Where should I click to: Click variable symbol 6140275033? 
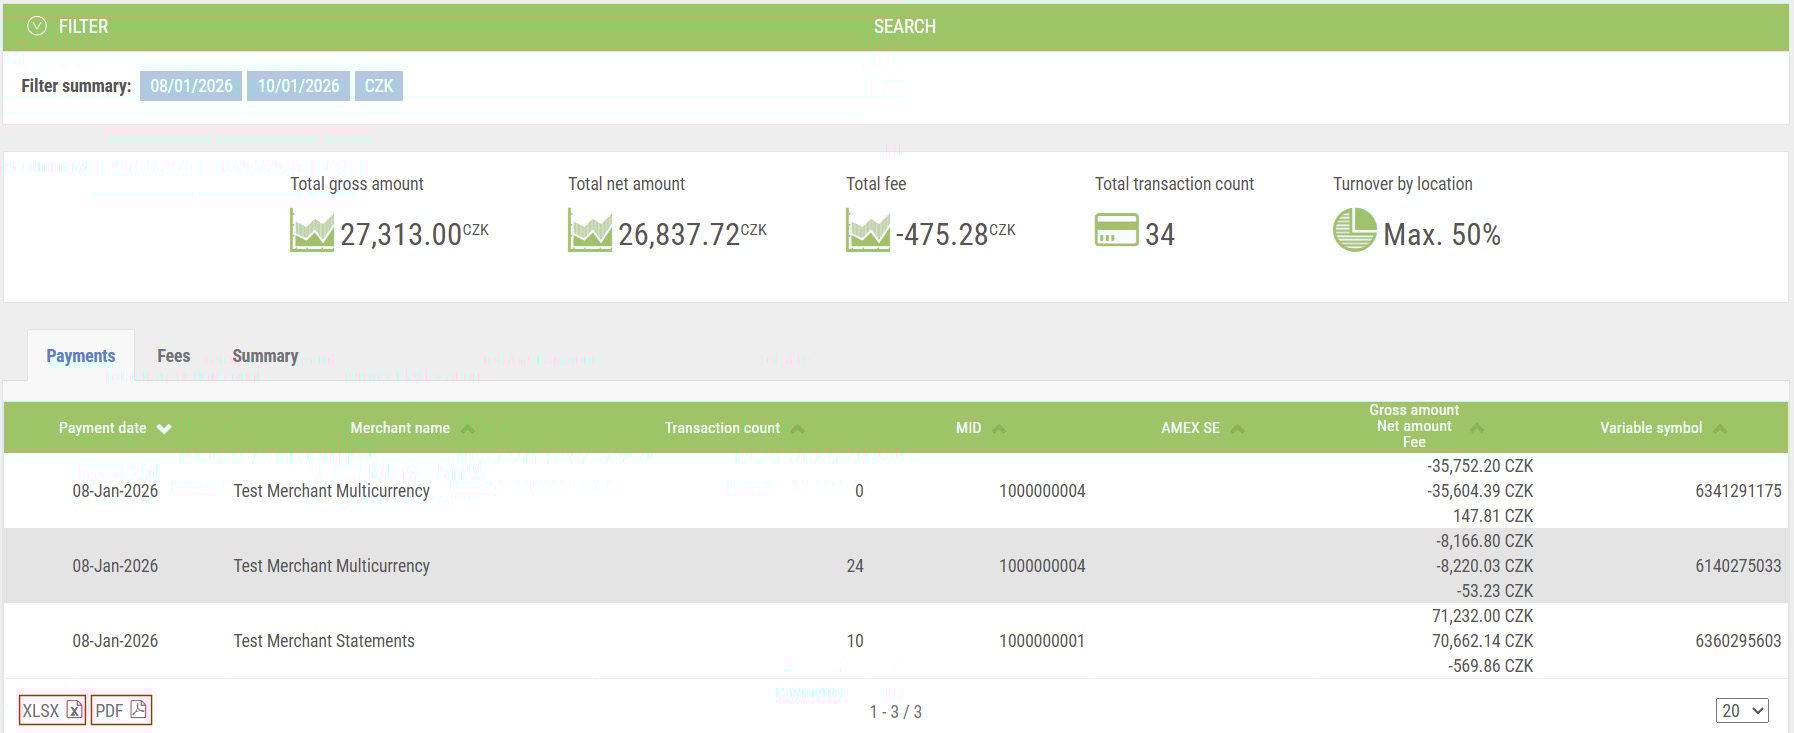point(1738,566)
